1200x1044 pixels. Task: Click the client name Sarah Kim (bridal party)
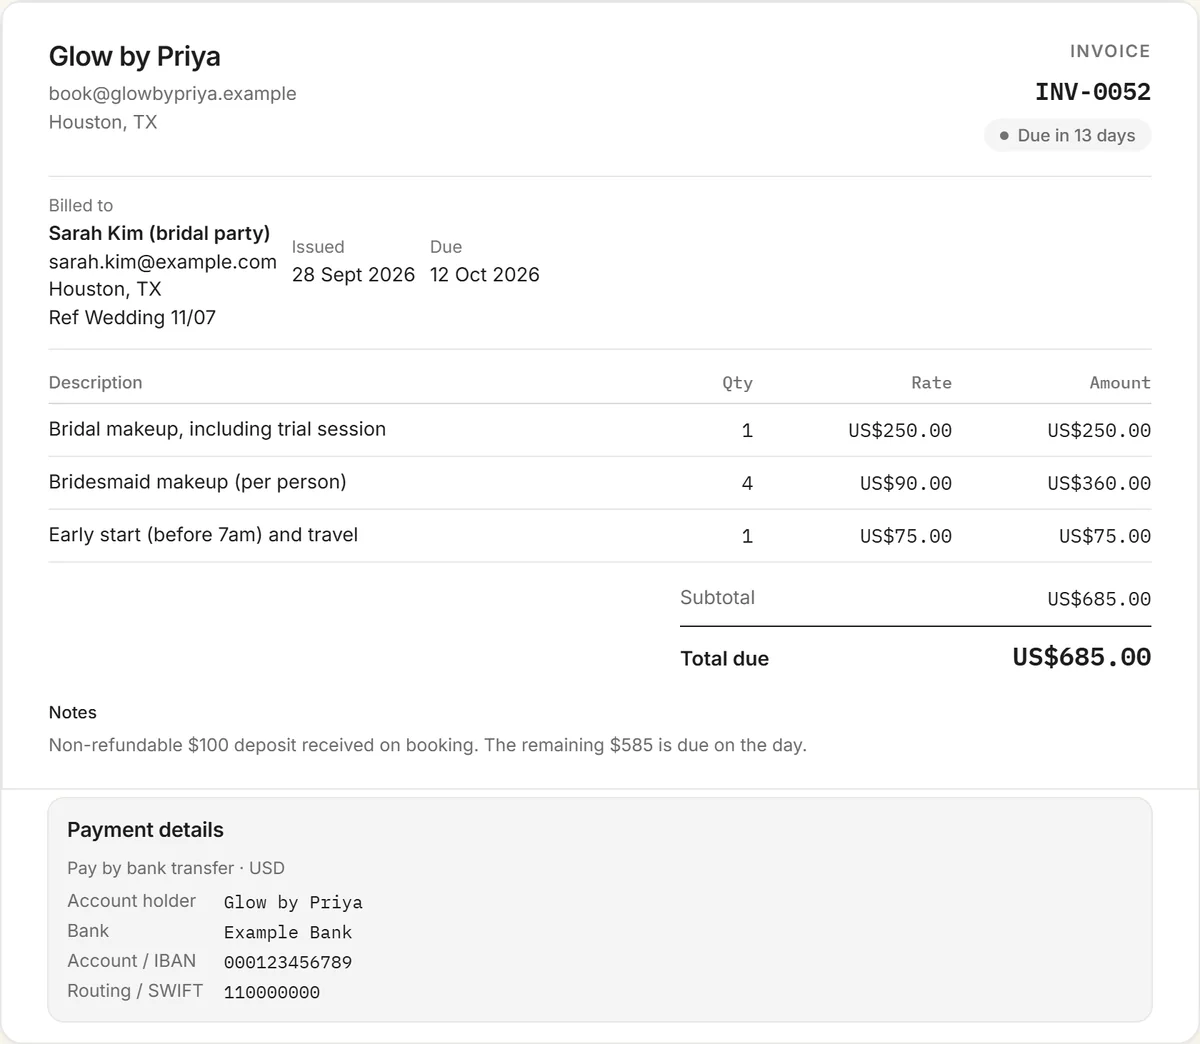tap(159, 233)
